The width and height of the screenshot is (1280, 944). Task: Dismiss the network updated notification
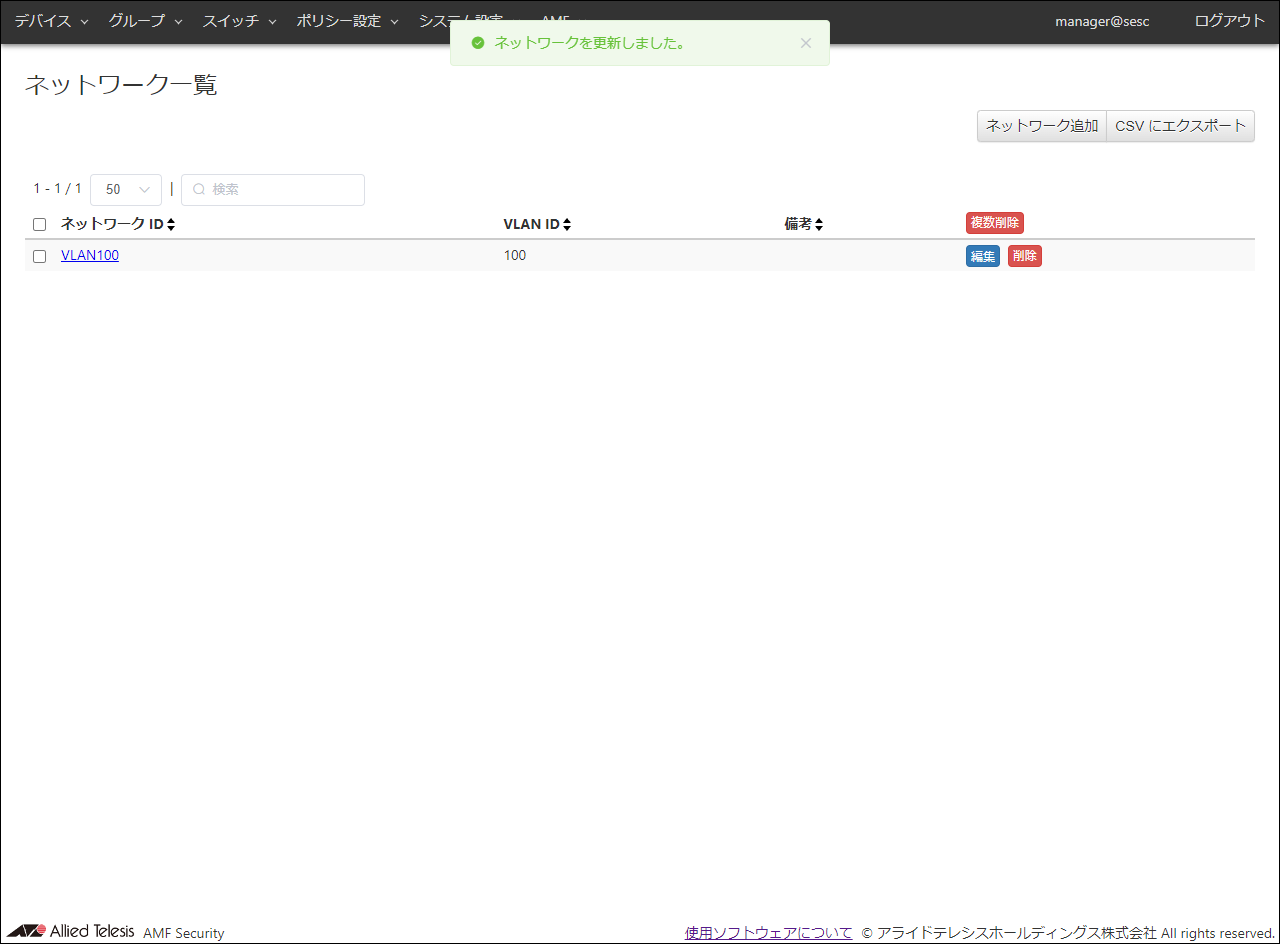tap(806, 43)
